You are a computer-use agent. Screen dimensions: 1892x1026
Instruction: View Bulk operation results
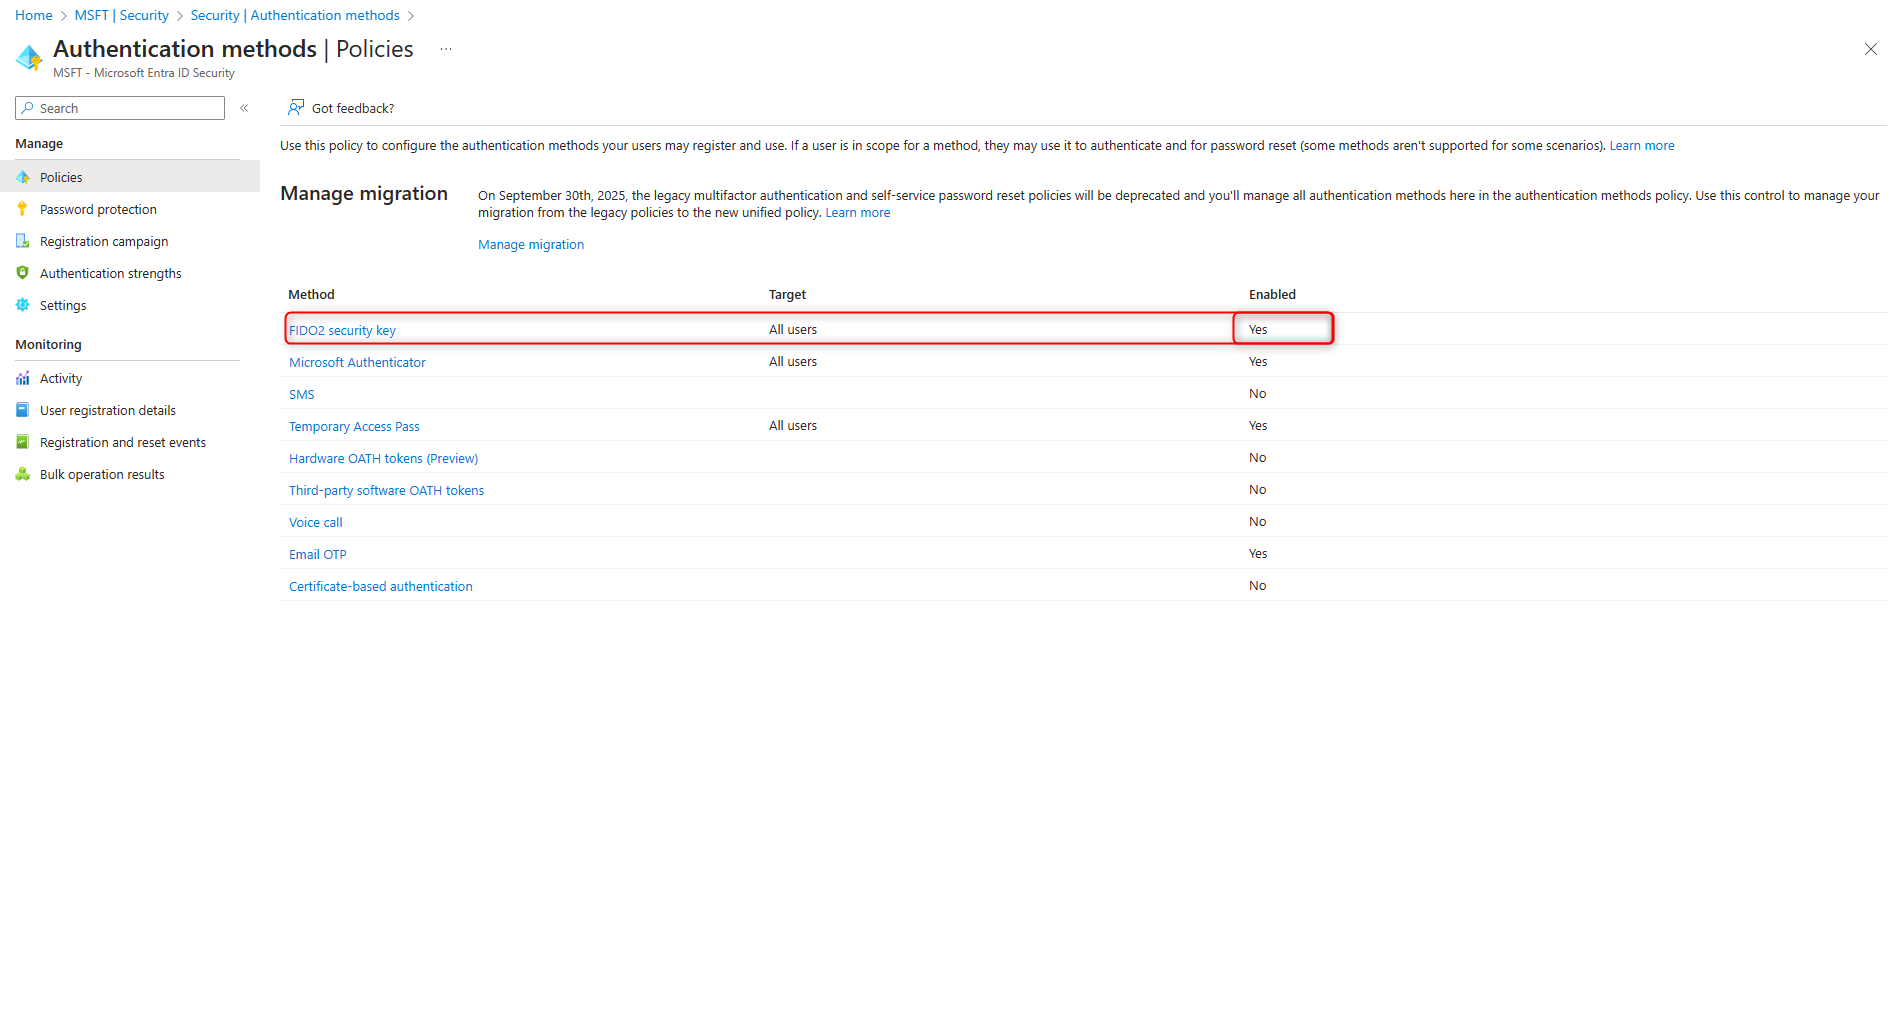pyautogui.click(x=101, y=474)
